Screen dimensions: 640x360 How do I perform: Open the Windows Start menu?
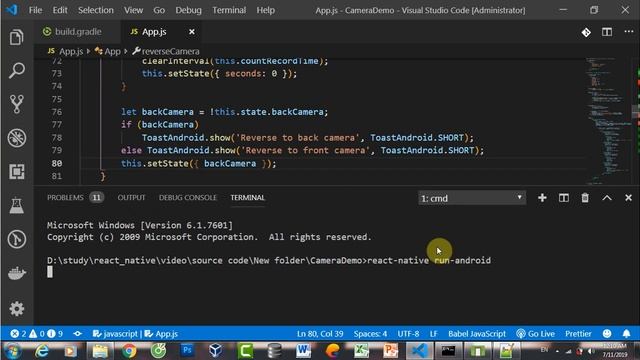point(13,351)
